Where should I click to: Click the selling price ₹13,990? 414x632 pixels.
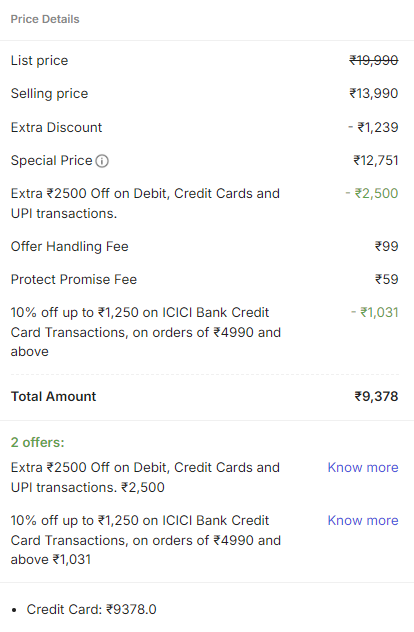coord(374,94)
